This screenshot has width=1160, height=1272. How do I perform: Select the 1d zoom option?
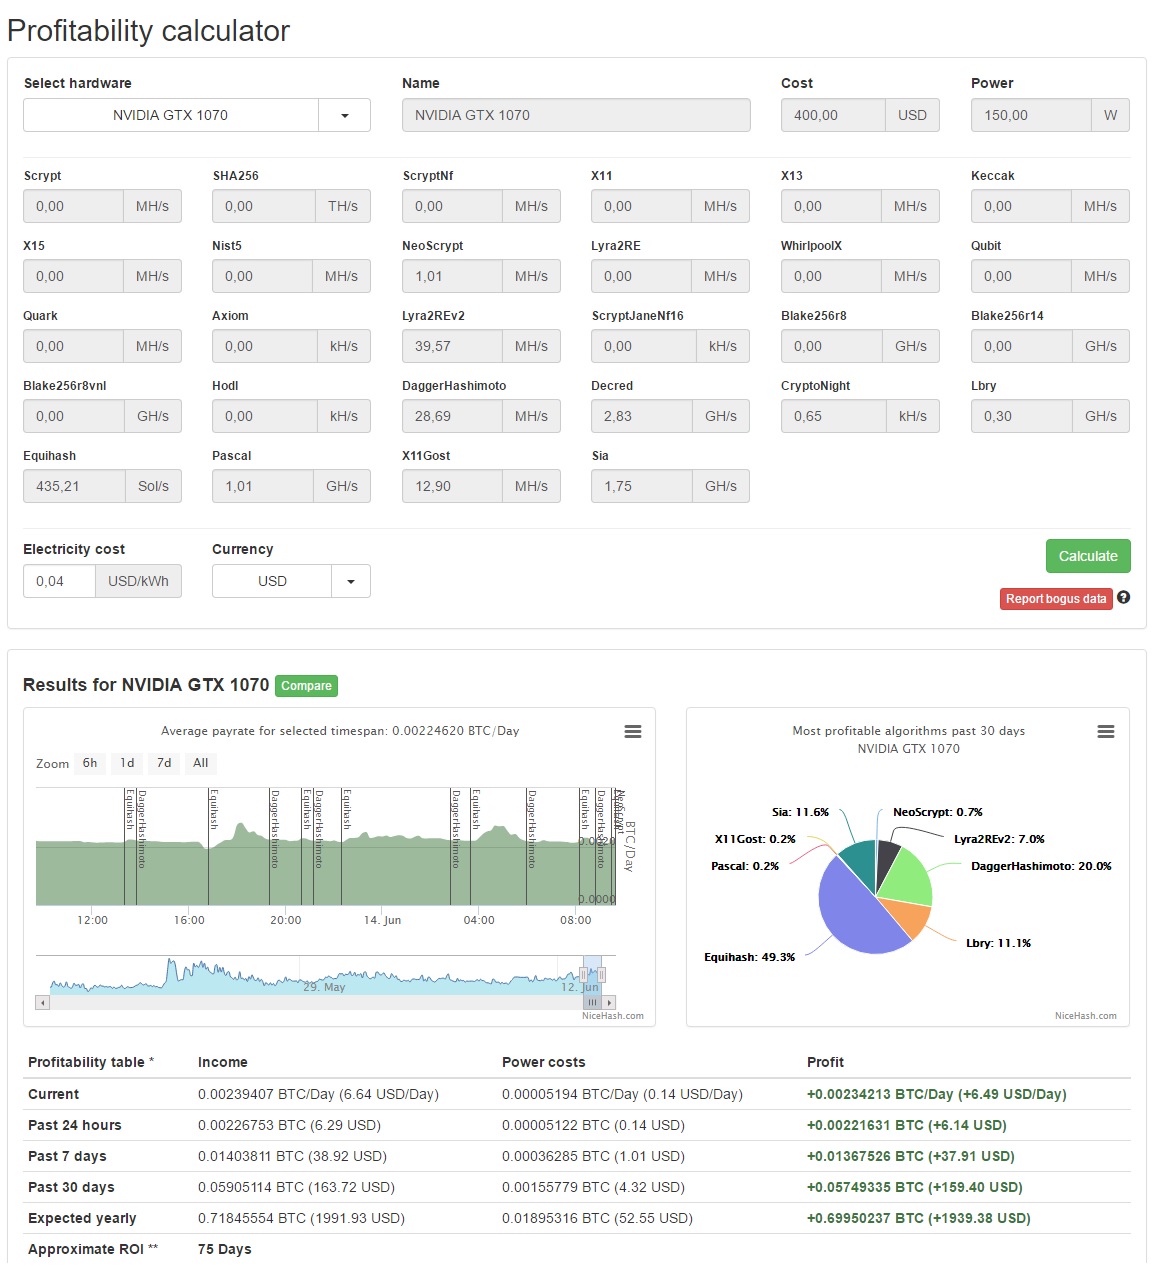127,763
